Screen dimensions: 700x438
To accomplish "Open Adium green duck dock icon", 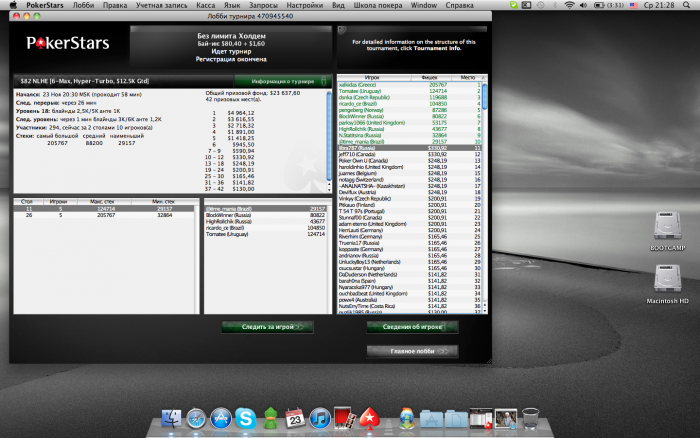I will point(270,419).
